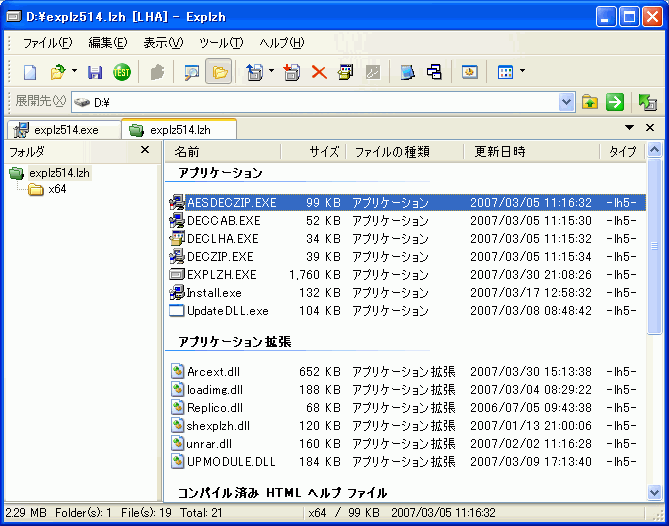The width and height of the screenshot is (669, 526).
Task: Click the tilted blue monitor icon
Action: pos(407,72)
